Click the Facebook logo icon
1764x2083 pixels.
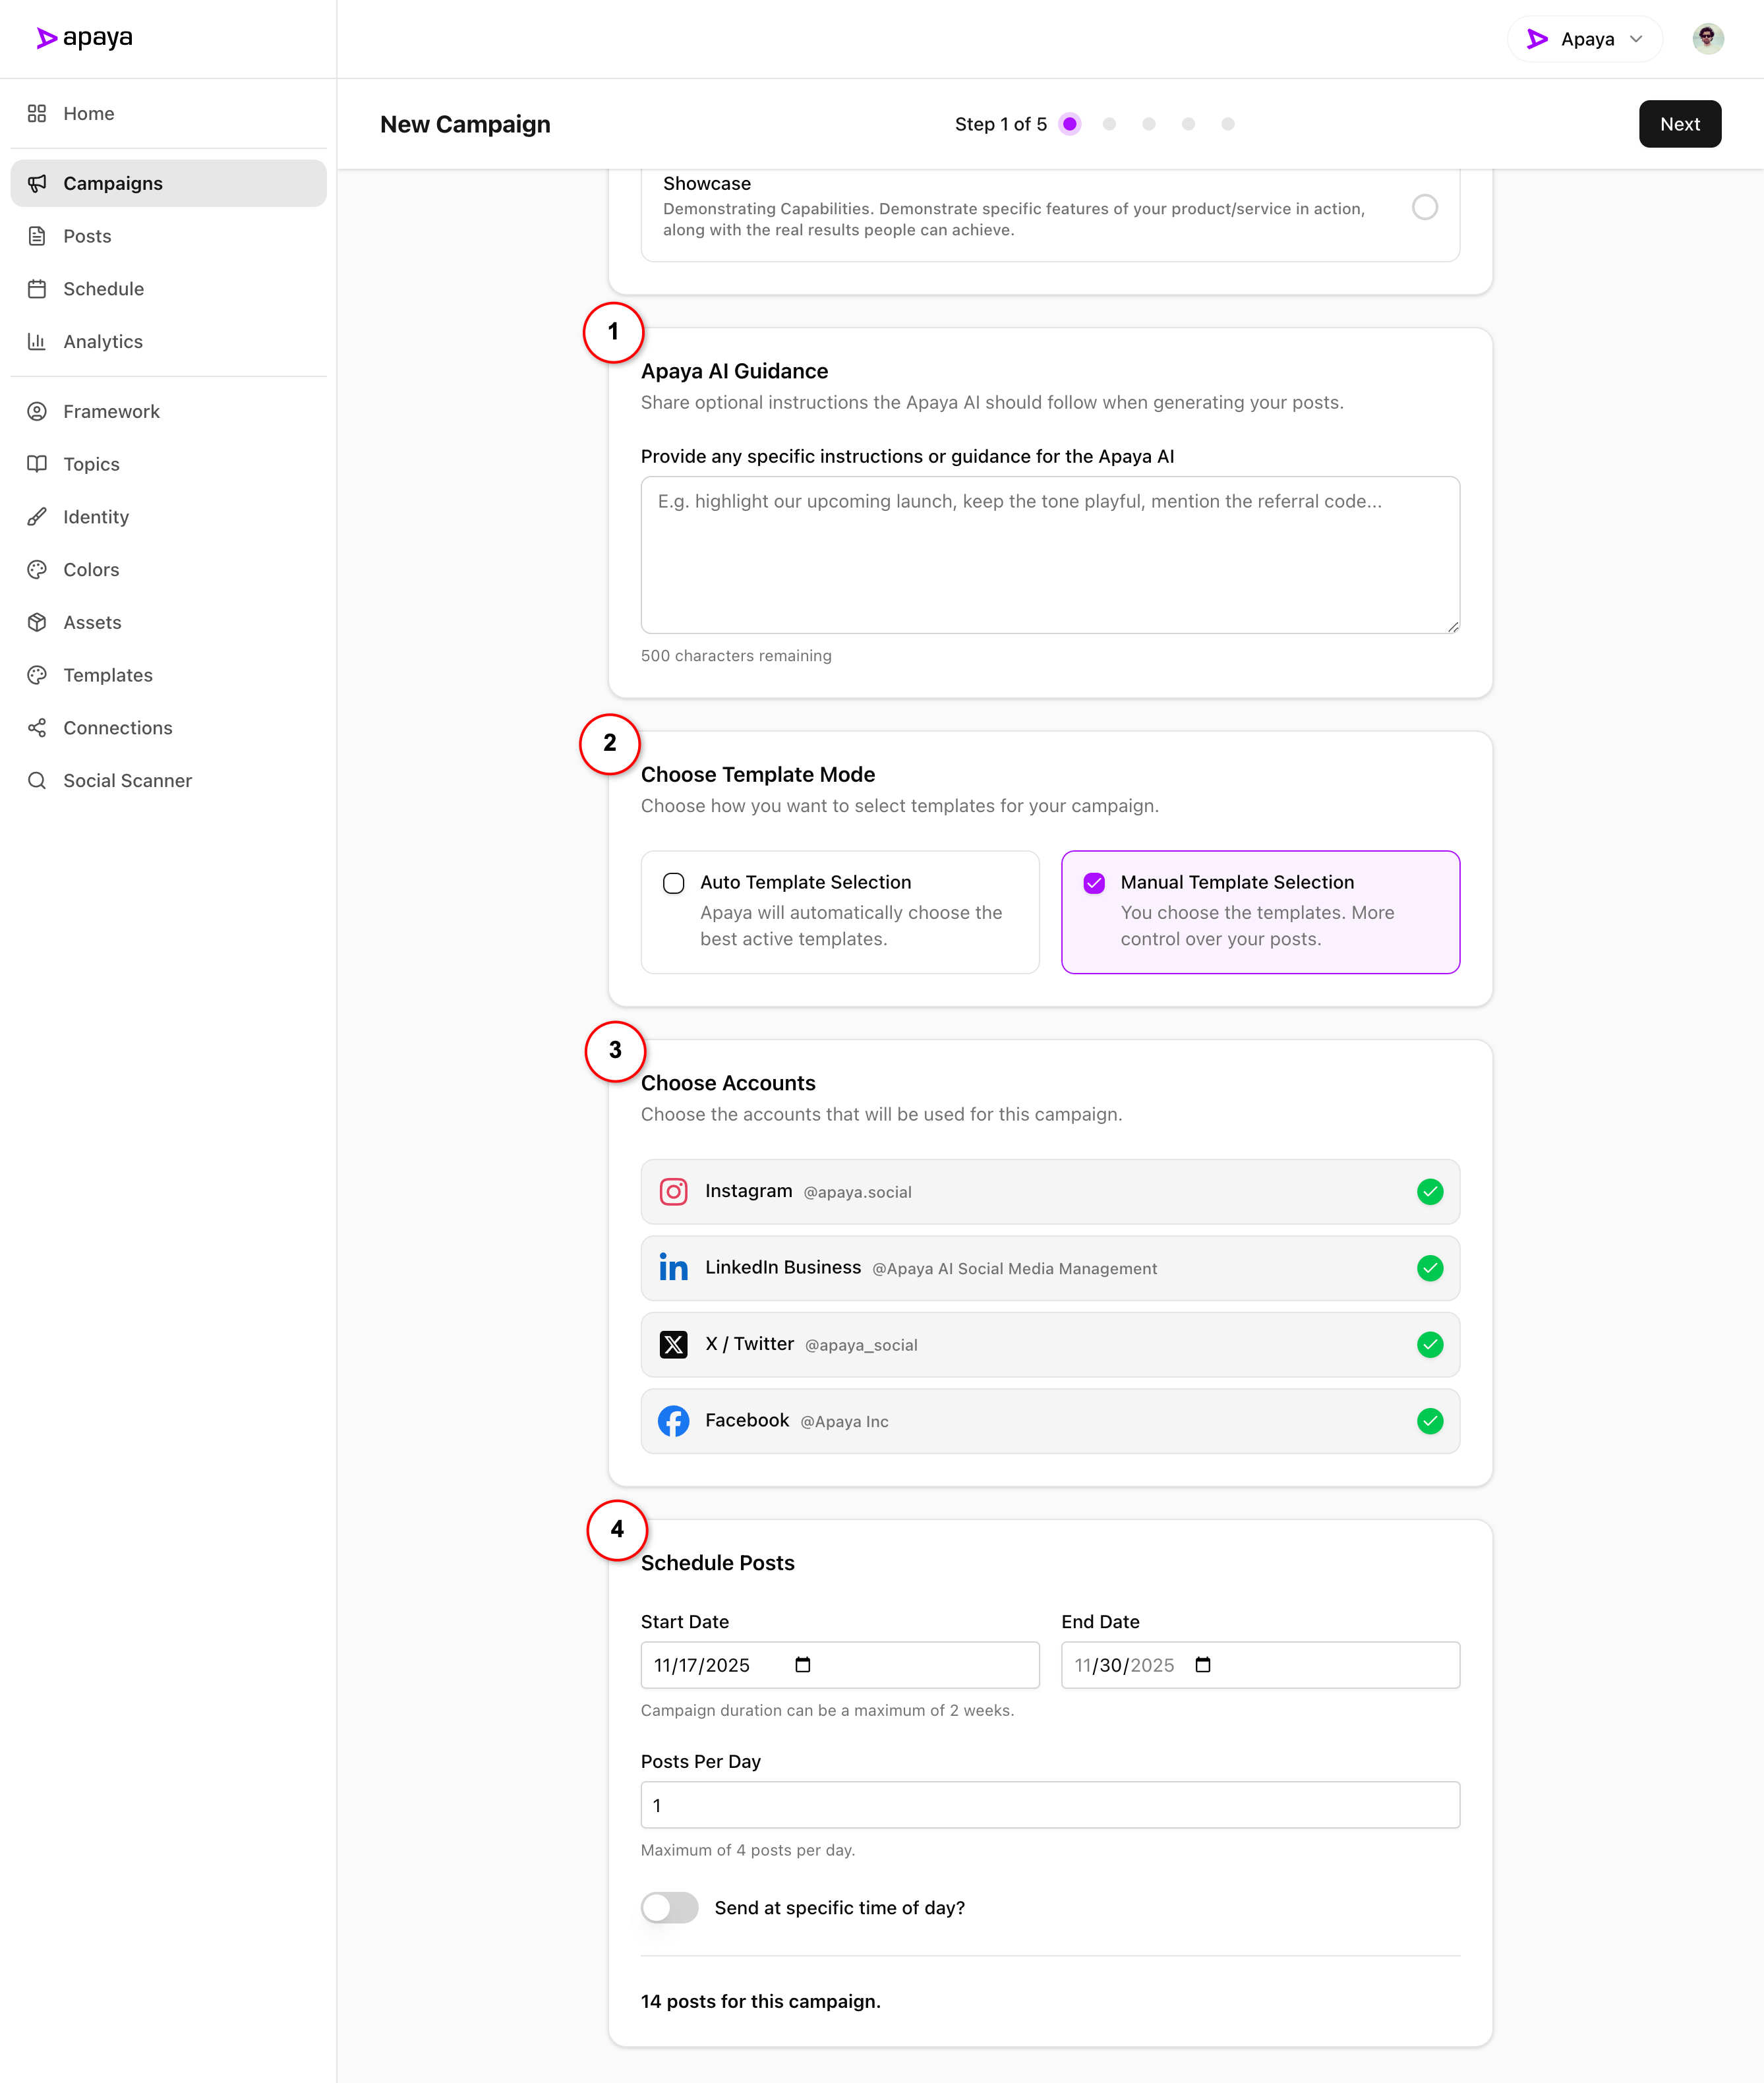(x=673, y=1420)
